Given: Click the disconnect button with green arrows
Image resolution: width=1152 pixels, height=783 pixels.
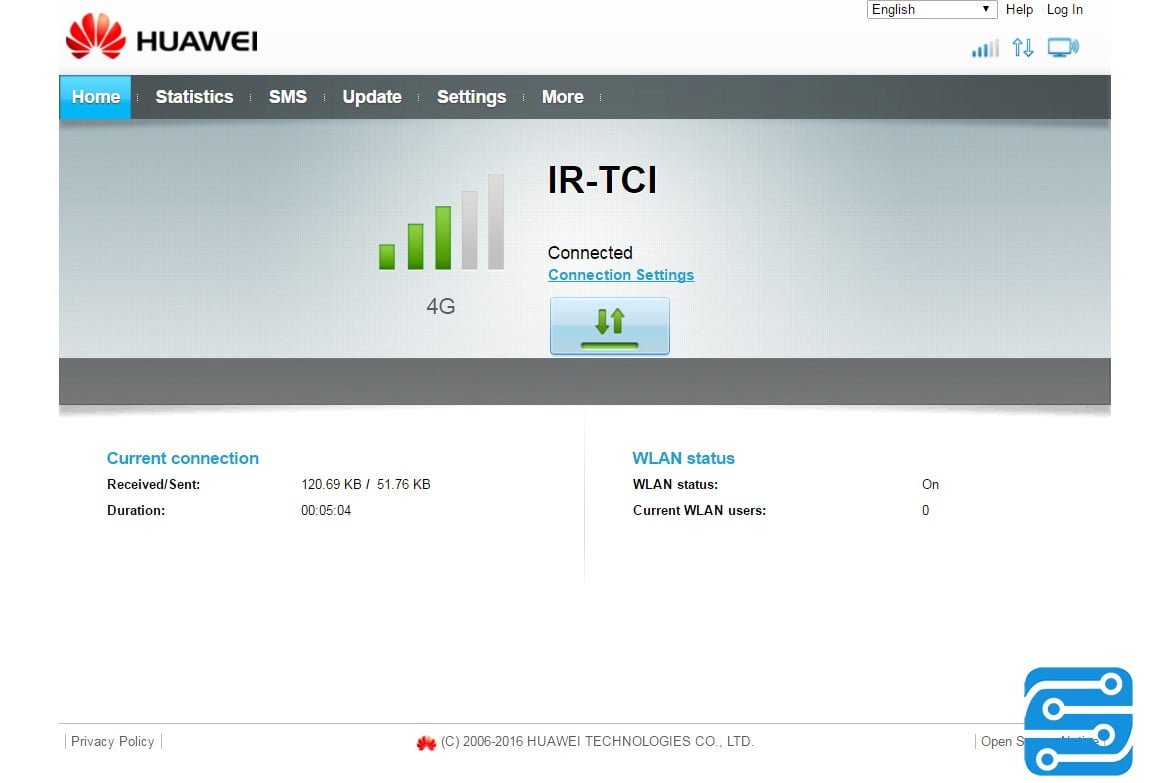Looking at the screenshot, I should click(x=609, y=325).
